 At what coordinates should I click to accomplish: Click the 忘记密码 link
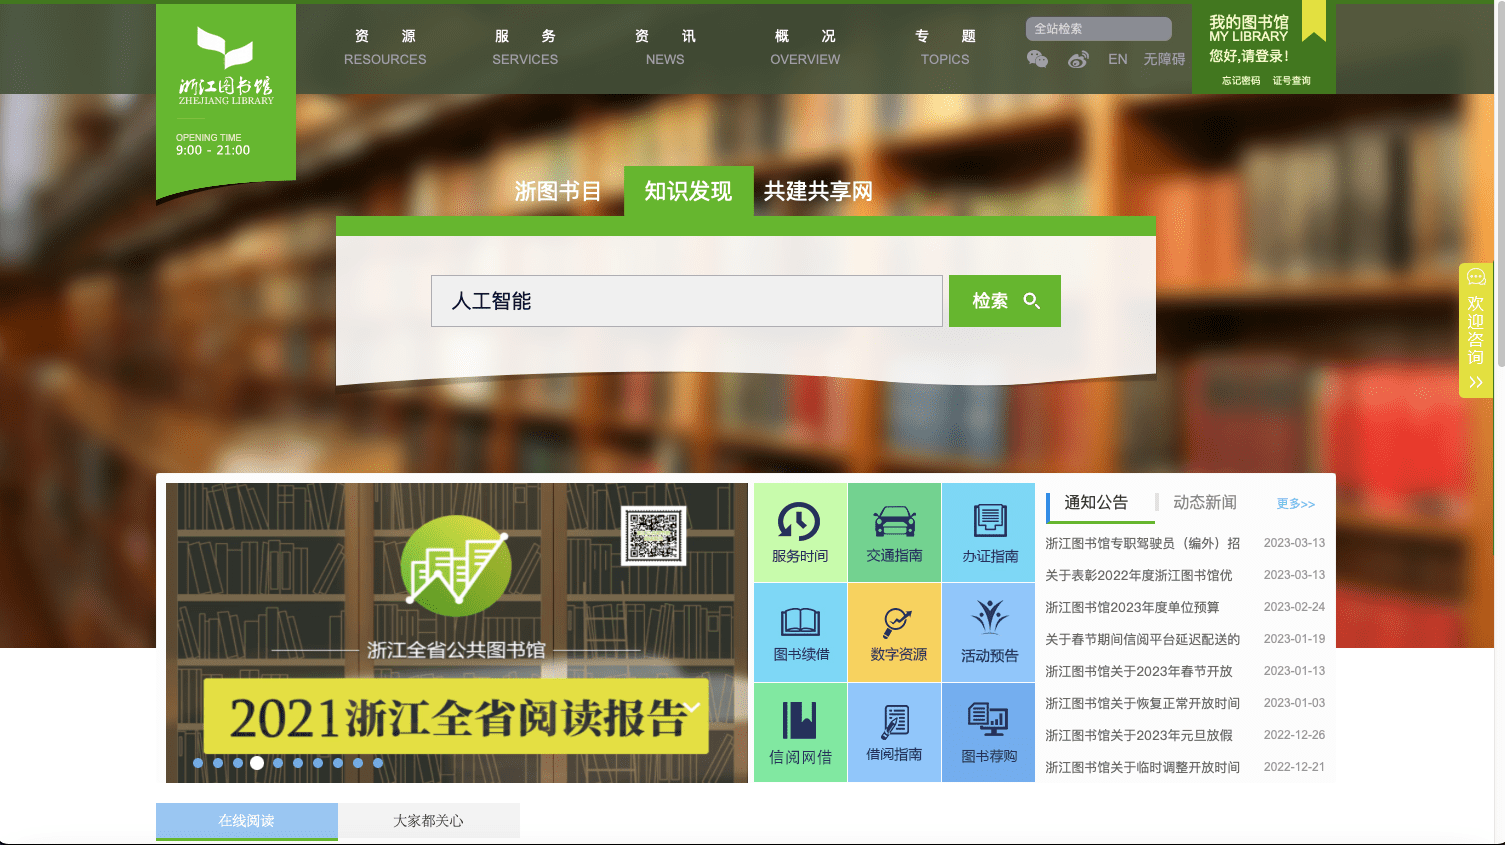1241,81
